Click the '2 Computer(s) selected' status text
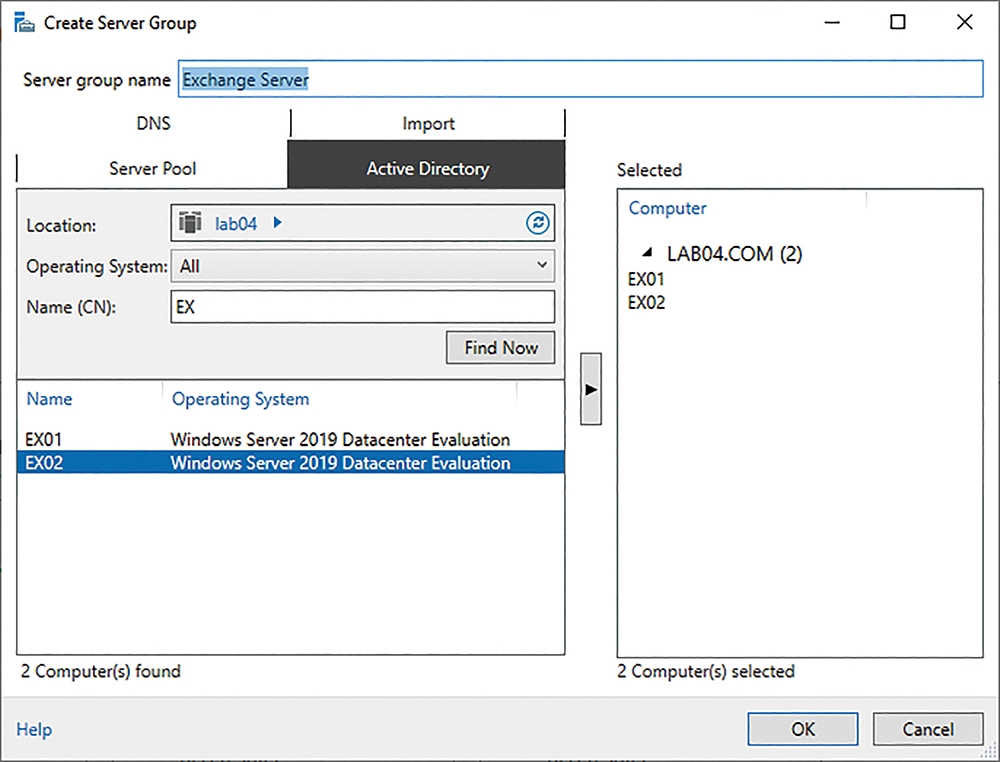This screenshot has width=1000, height=762. [x=706, y=671]
